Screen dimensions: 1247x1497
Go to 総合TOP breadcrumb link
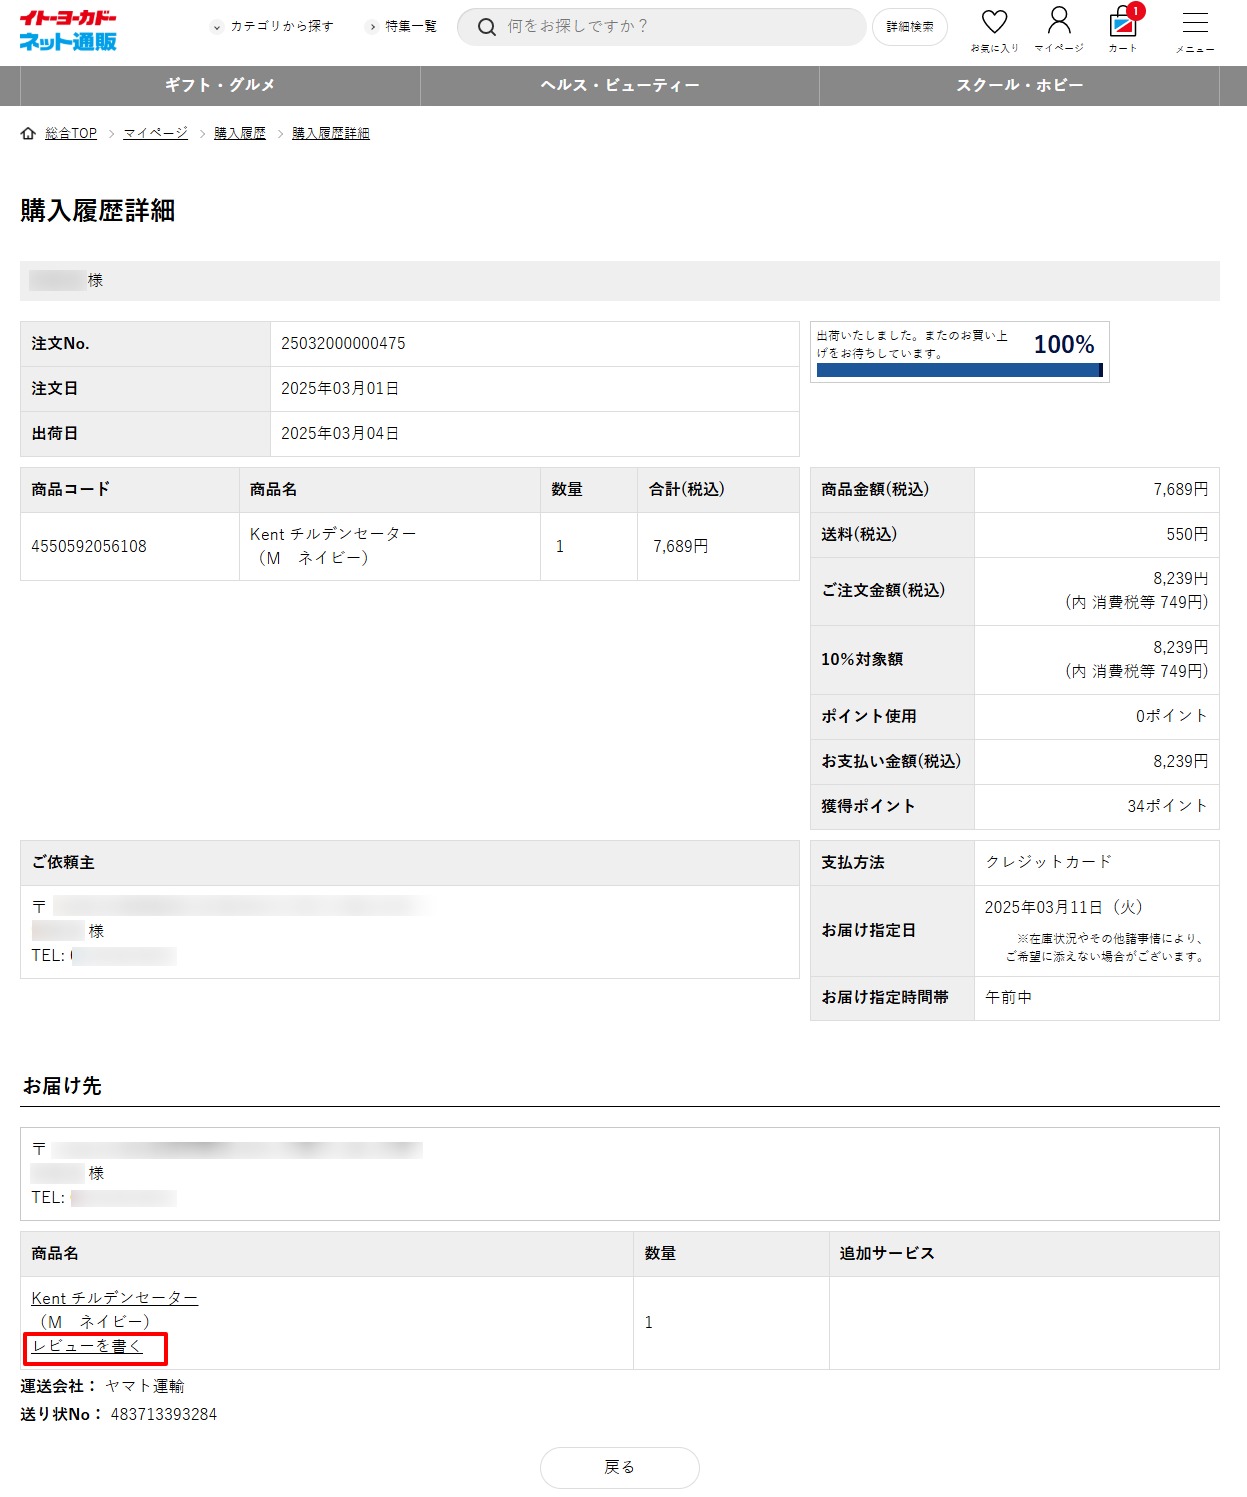(x=71, y=133)
